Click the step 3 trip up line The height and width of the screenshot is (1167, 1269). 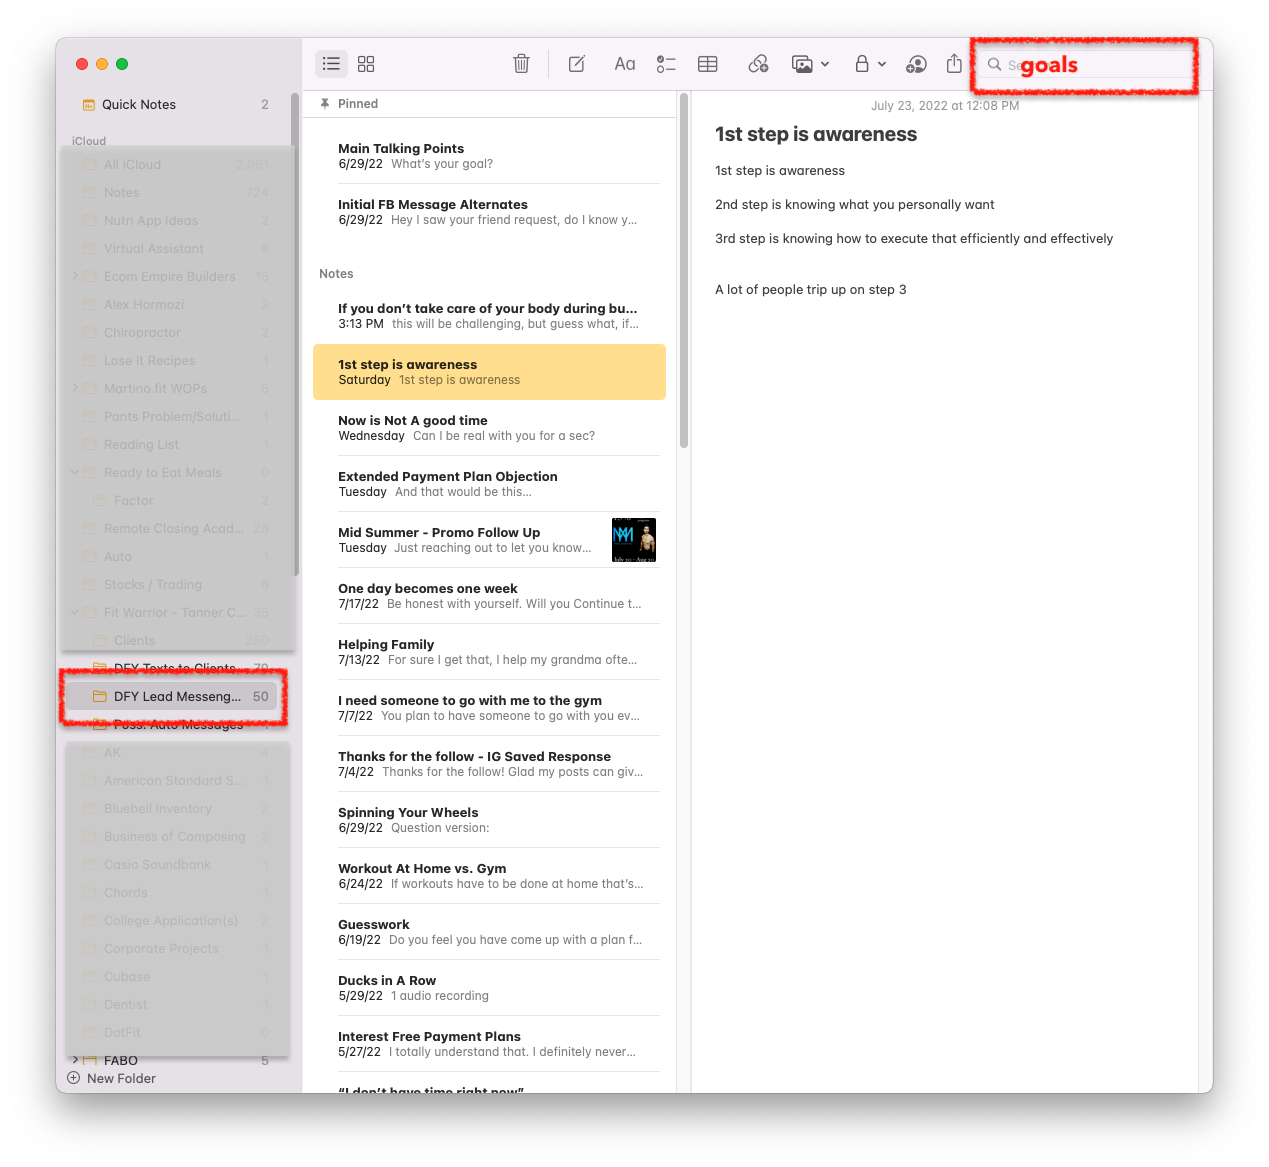pyautogui.click(x=810, y=290)
